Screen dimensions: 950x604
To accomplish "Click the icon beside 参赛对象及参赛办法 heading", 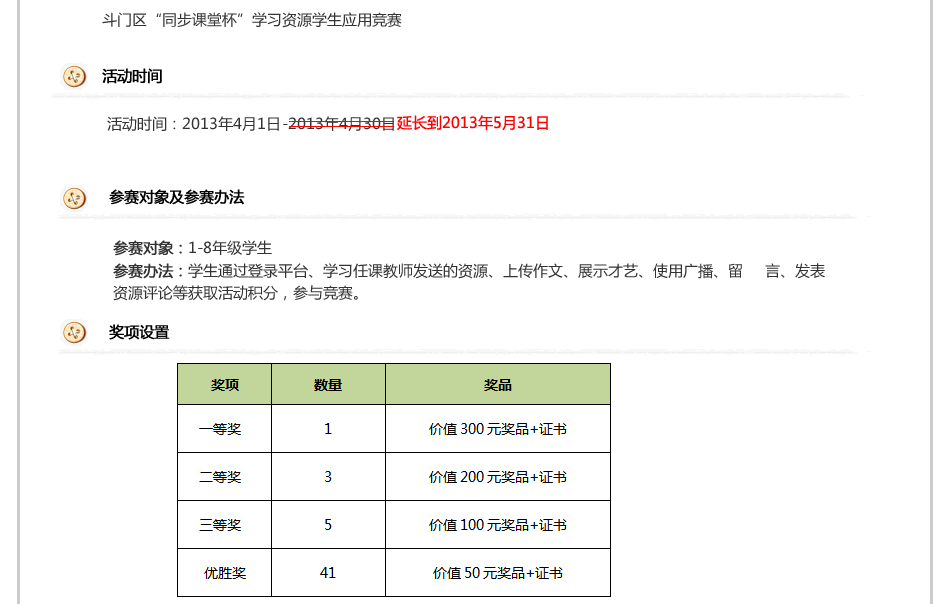I will click(x=74, y=198).
